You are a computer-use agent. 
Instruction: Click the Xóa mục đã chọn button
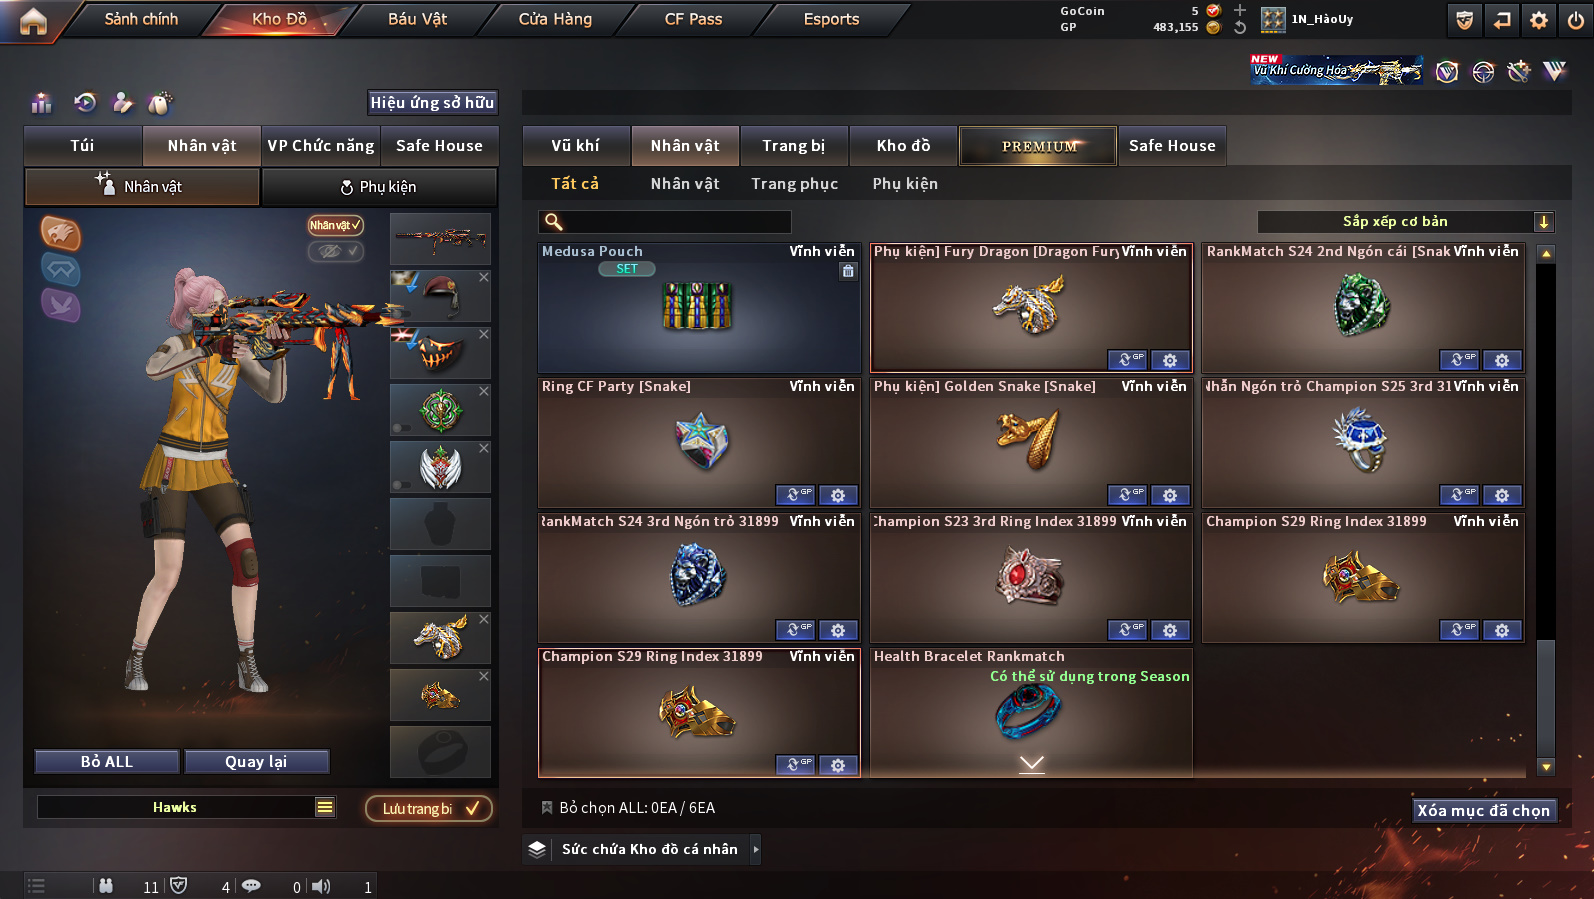point(1483,810)
